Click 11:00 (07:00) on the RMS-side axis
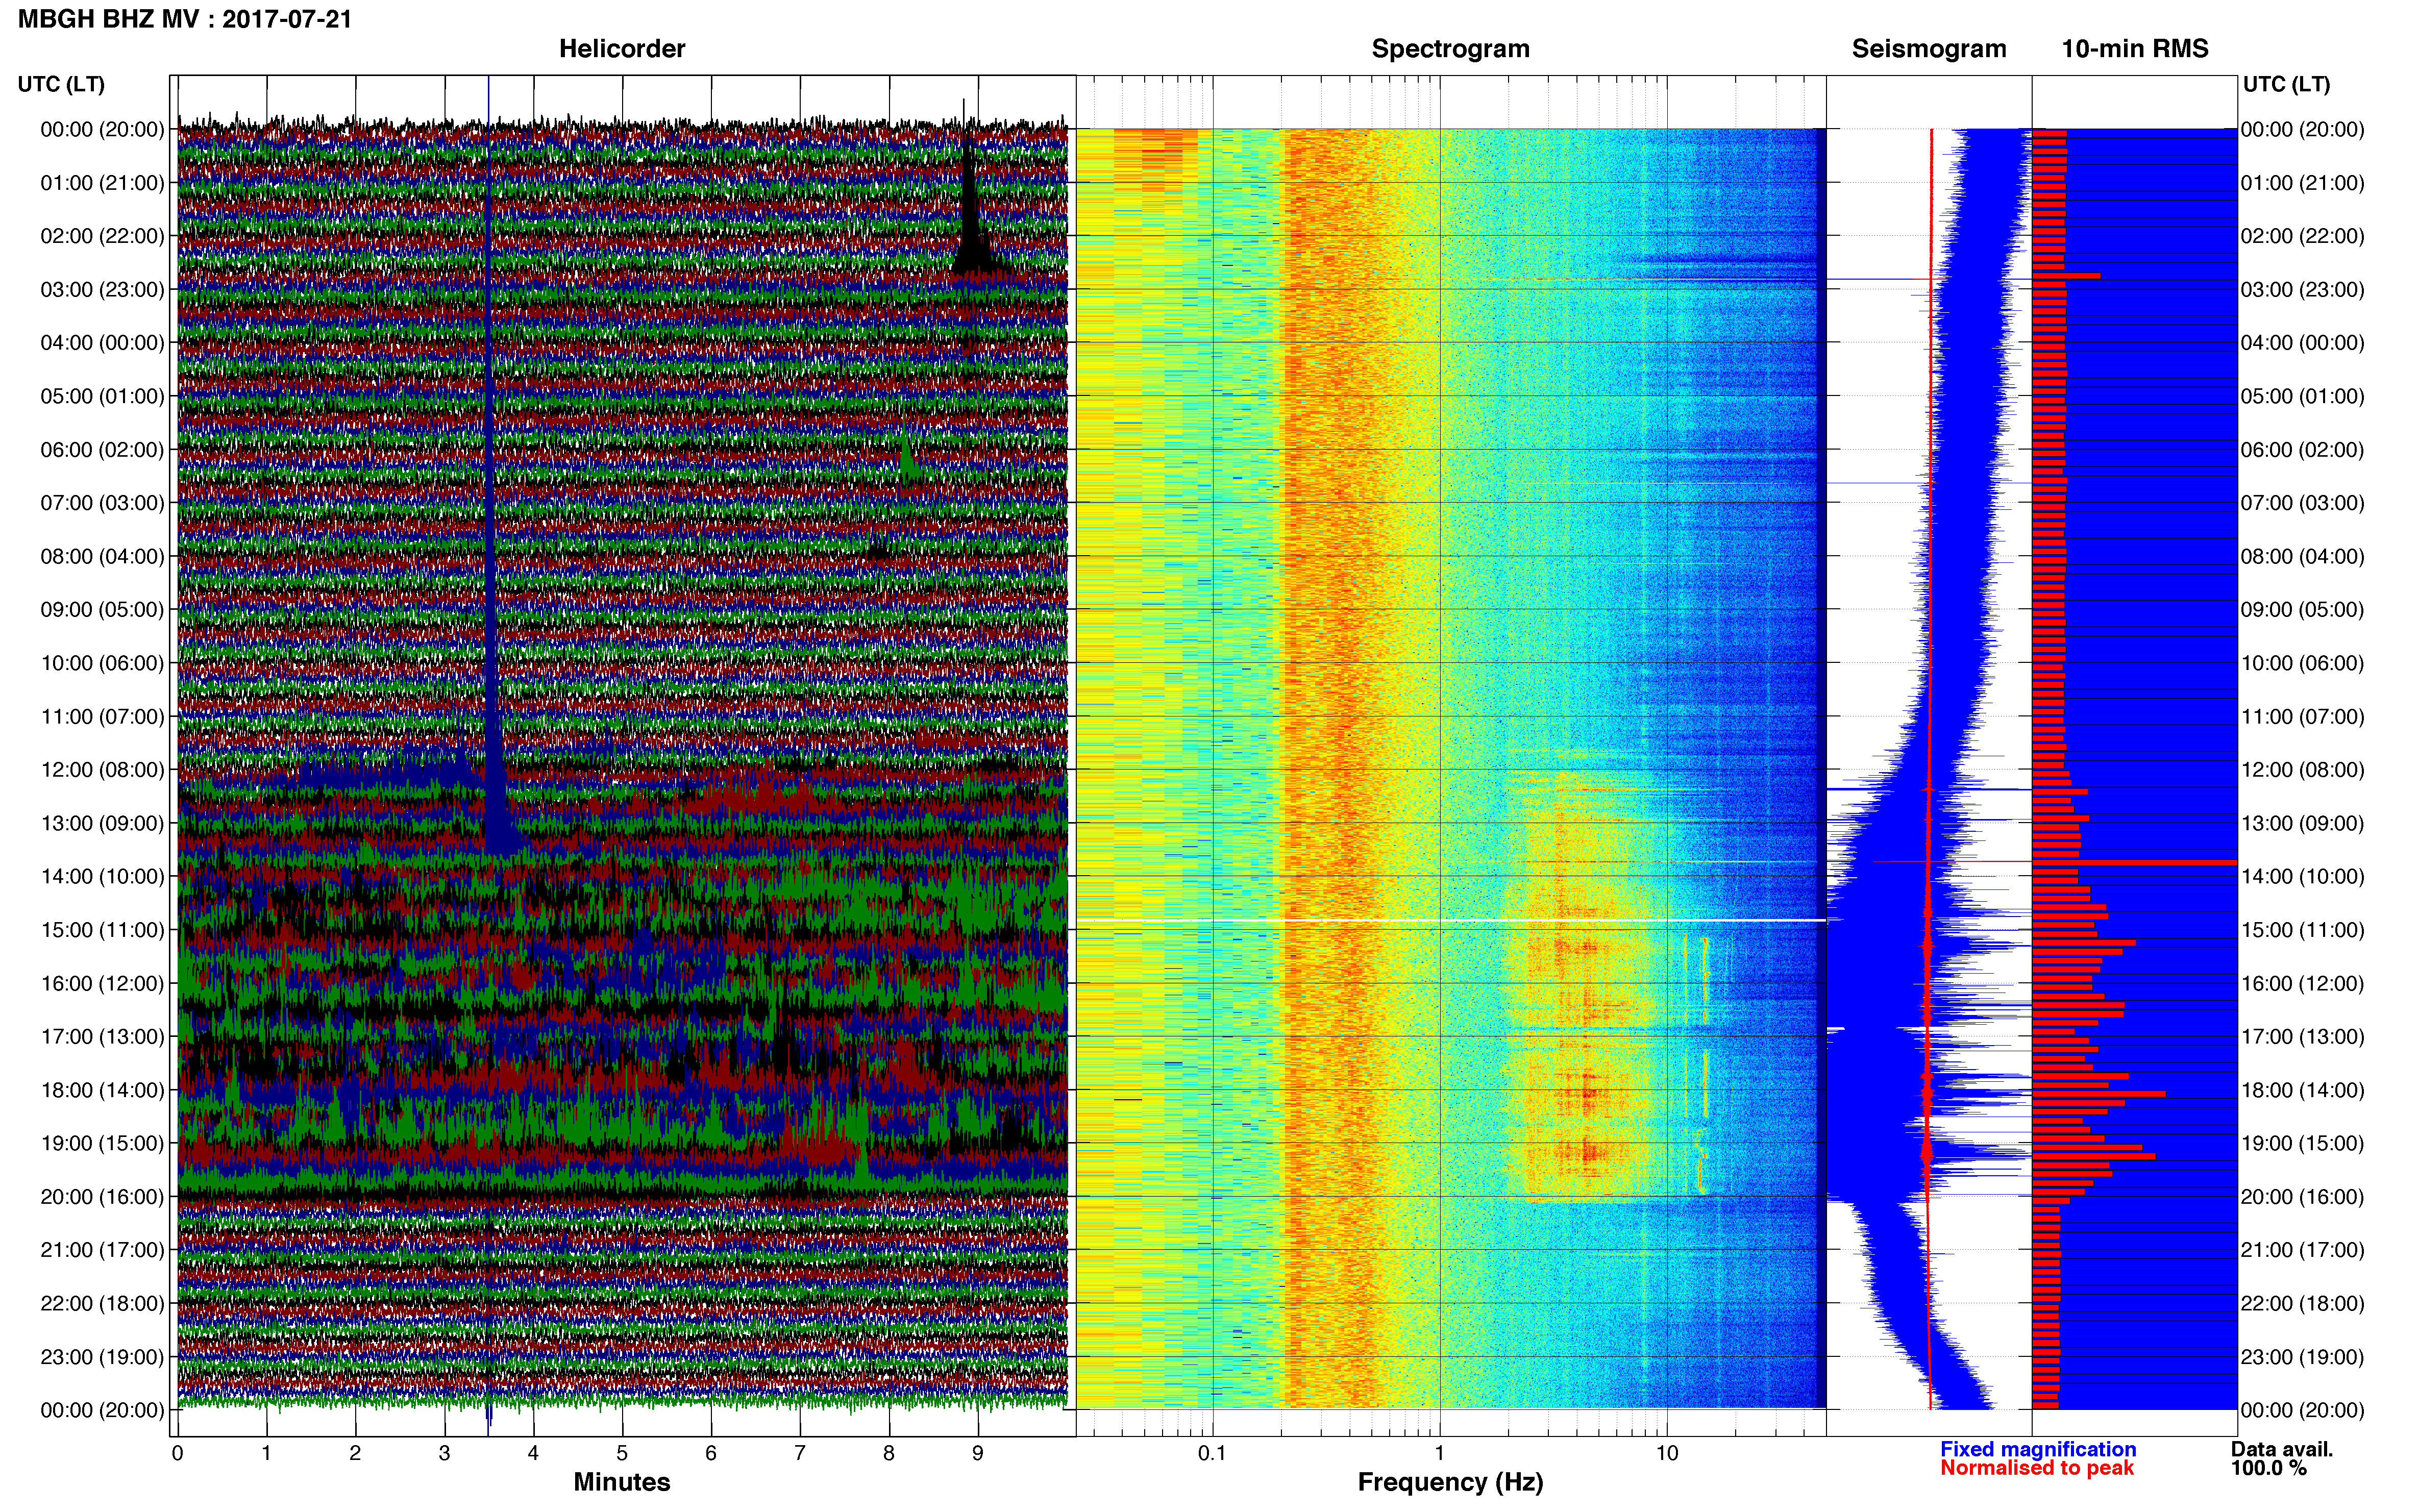The image size is (2419, 1512). click(2302, 717)
